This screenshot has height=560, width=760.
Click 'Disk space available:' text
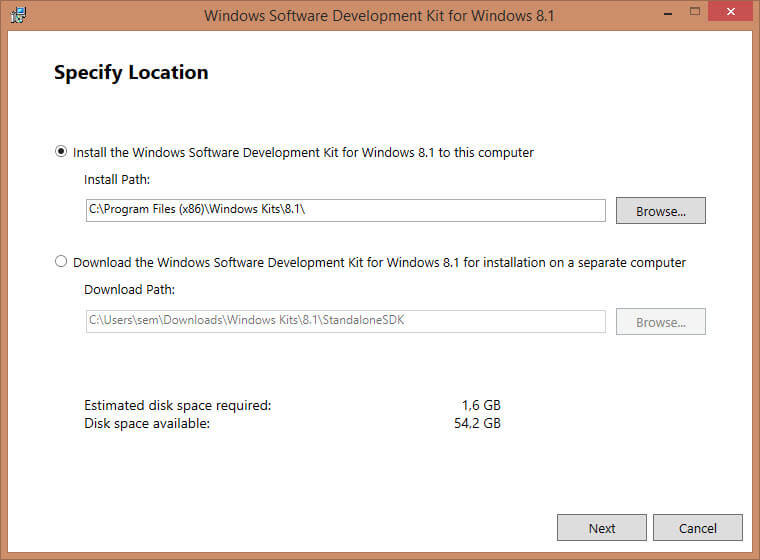[x=147, y=423]
